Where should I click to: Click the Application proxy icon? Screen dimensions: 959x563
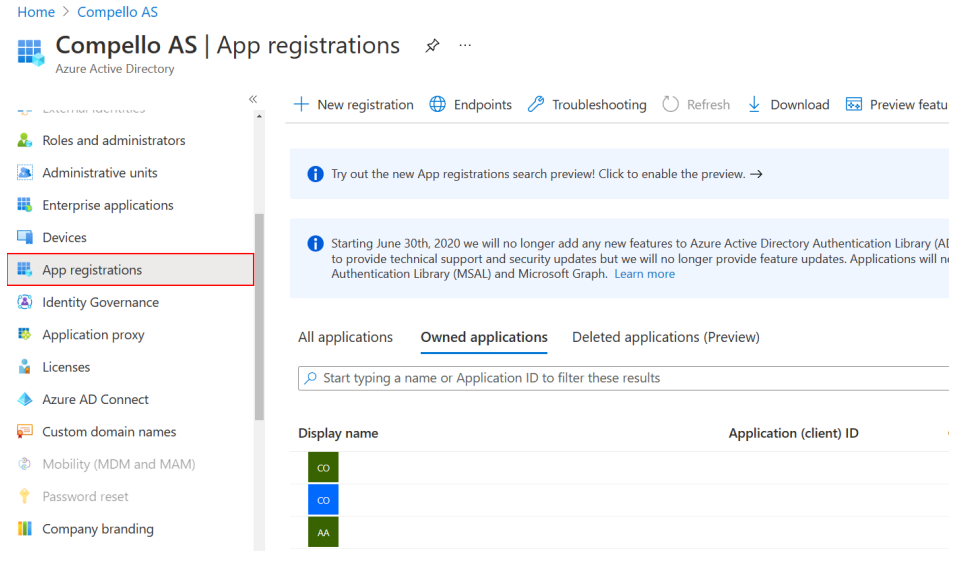click(24, 334)
